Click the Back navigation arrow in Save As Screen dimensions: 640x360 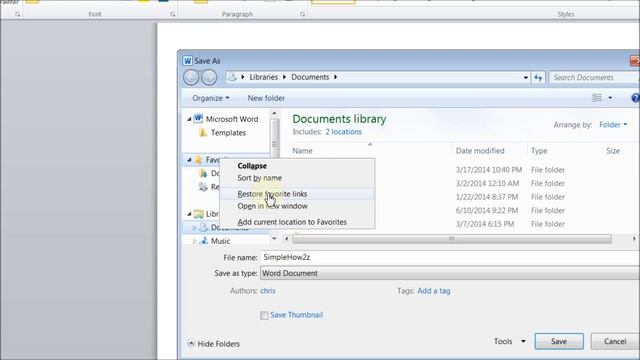[x=191, y=78]
